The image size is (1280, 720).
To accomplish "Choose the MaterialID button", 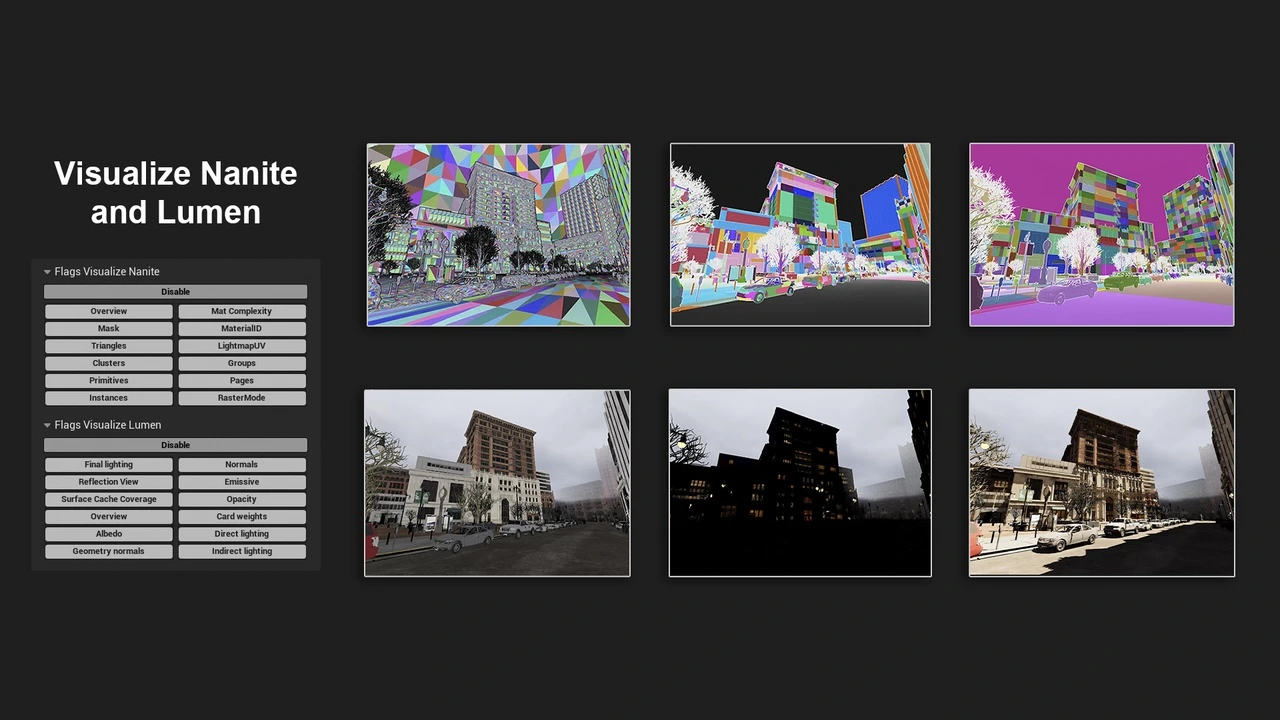I will pyautogui.click(x=241, y=328).
